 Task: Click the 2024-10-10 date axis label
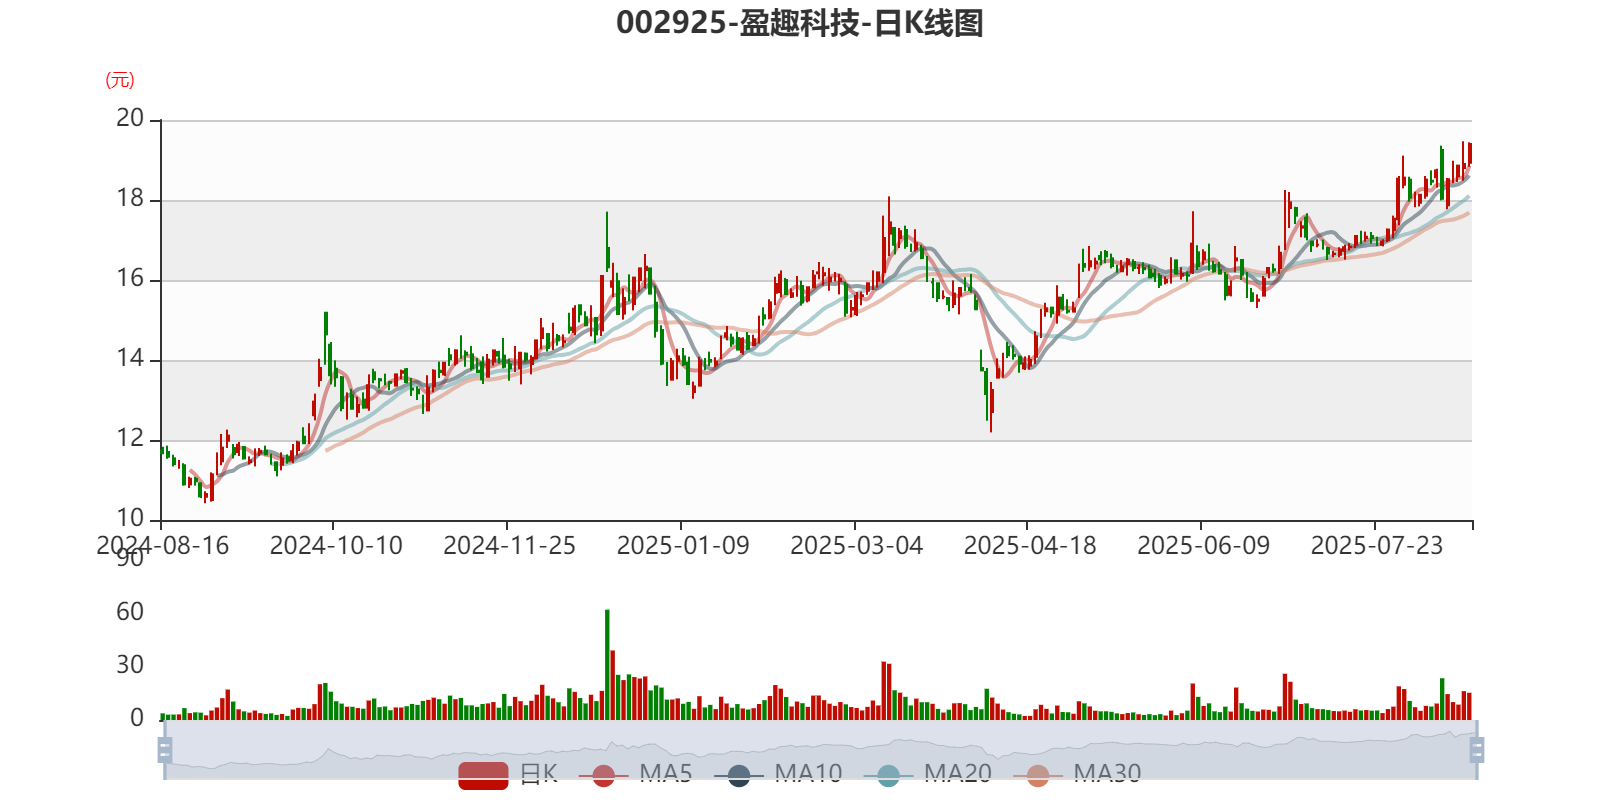tap(336, 545)
